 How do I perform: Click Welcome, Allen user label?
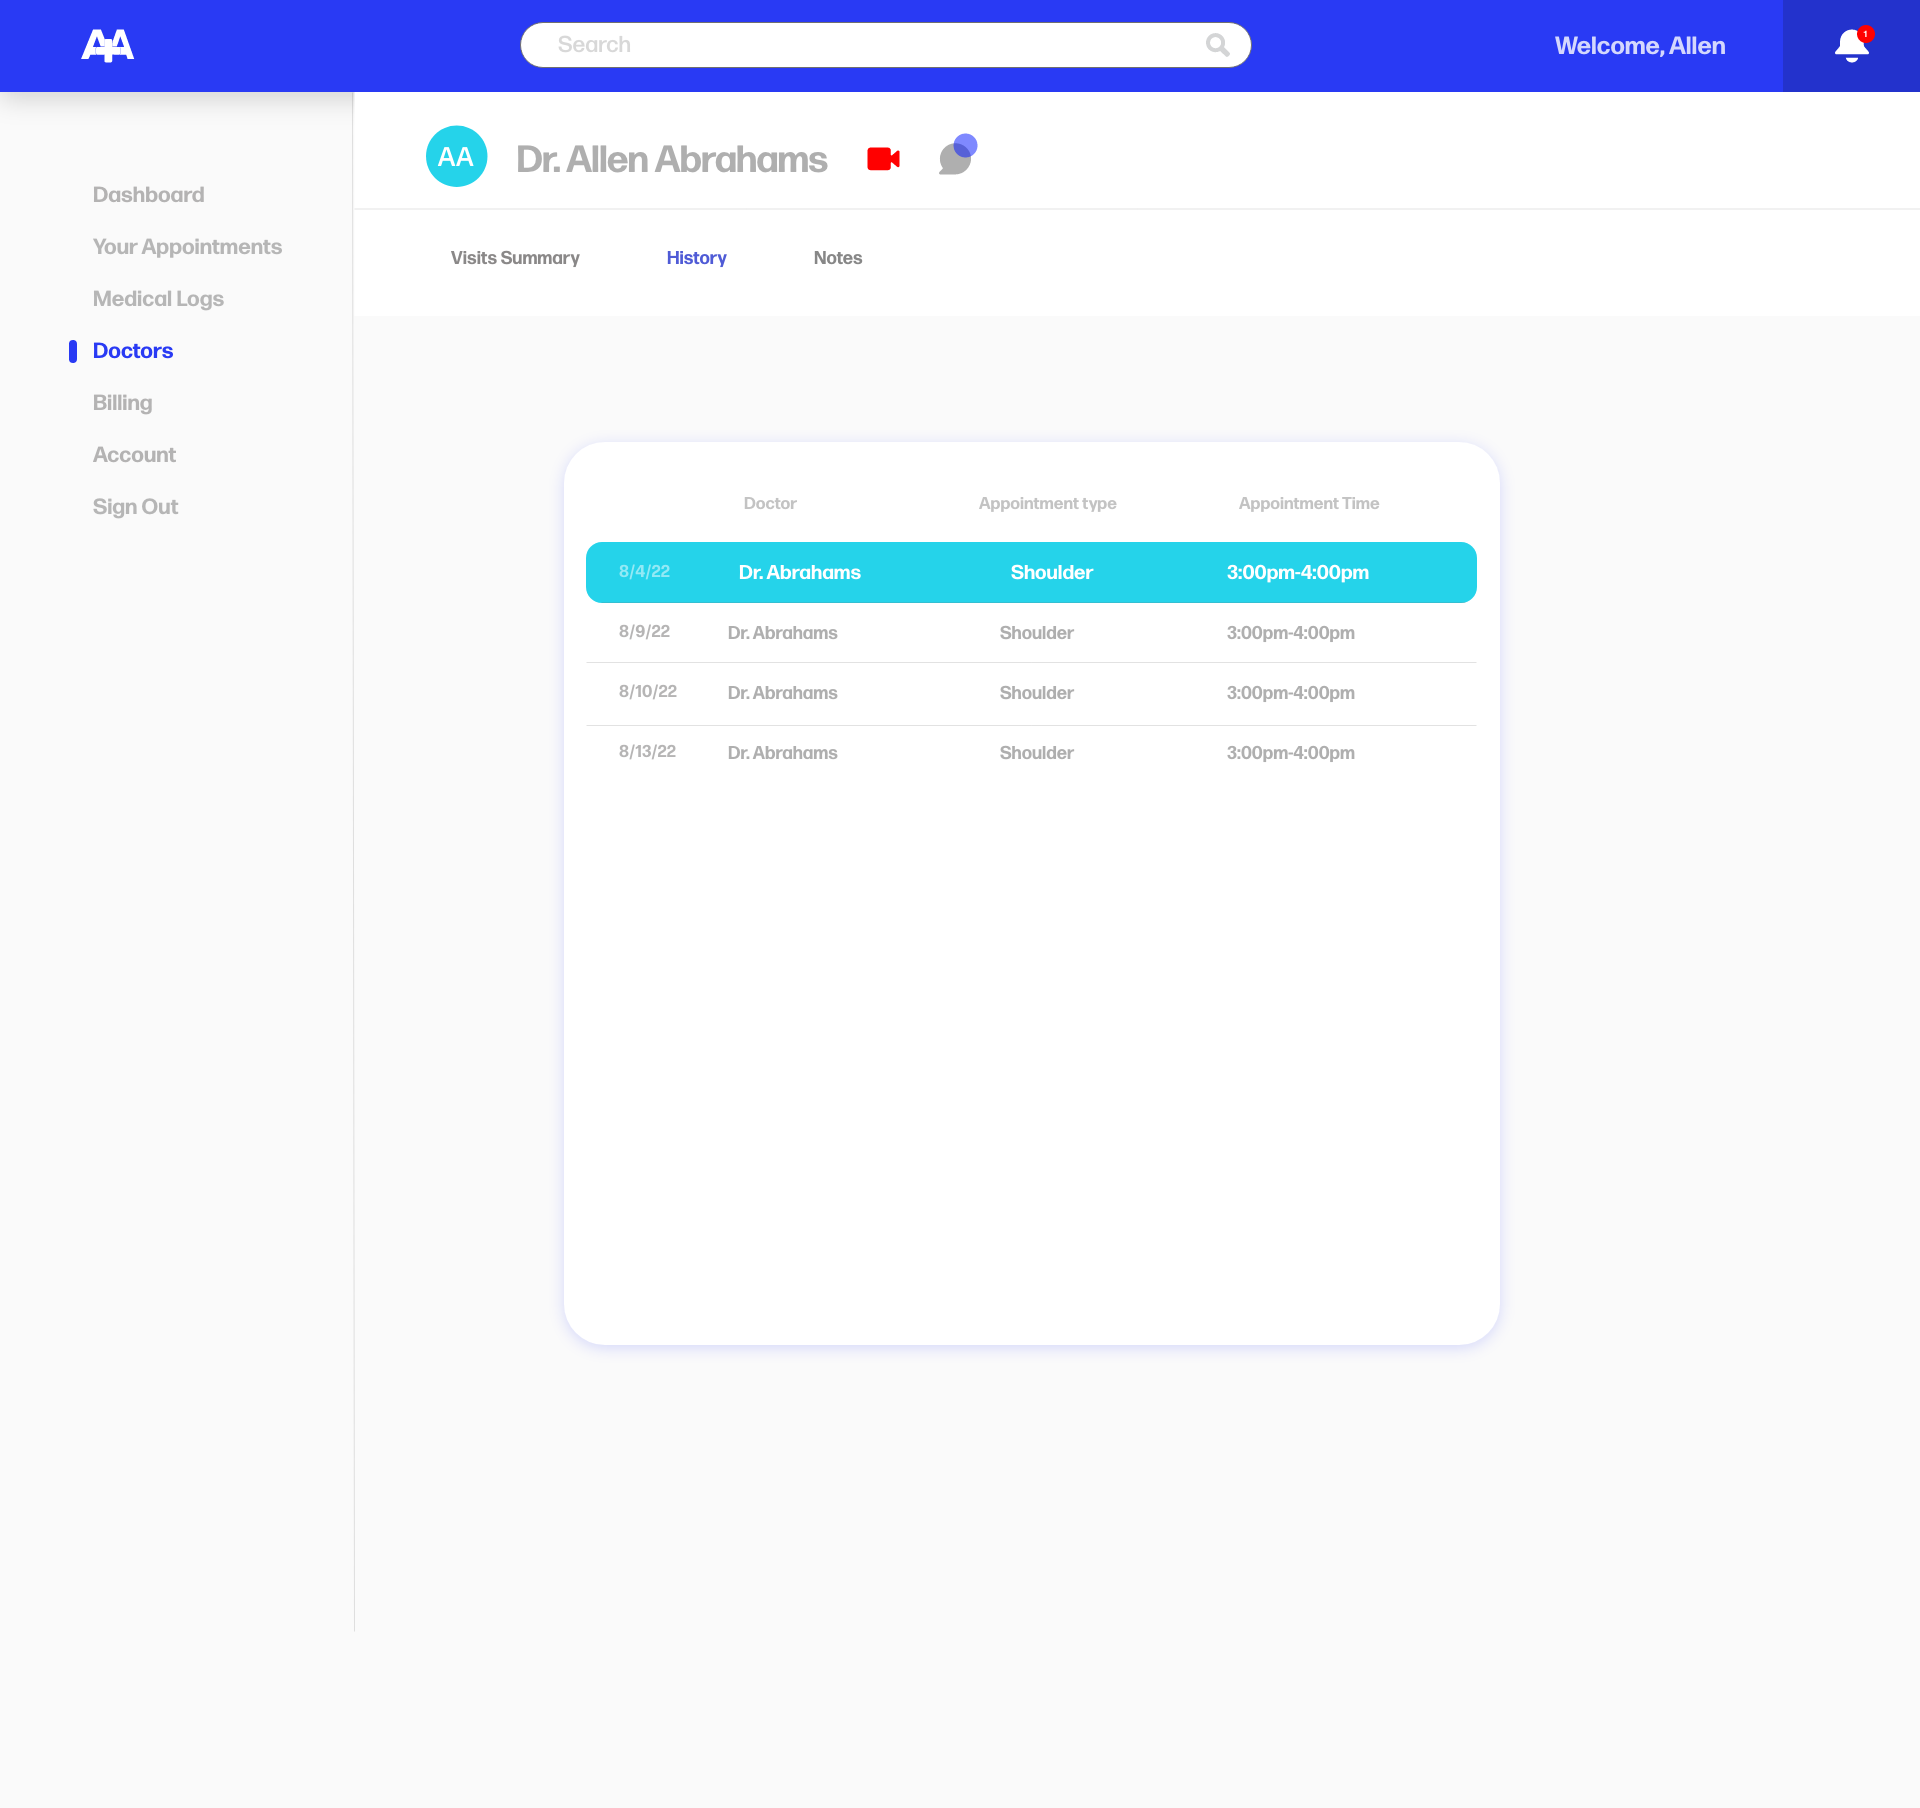(x=1639, y=46)
